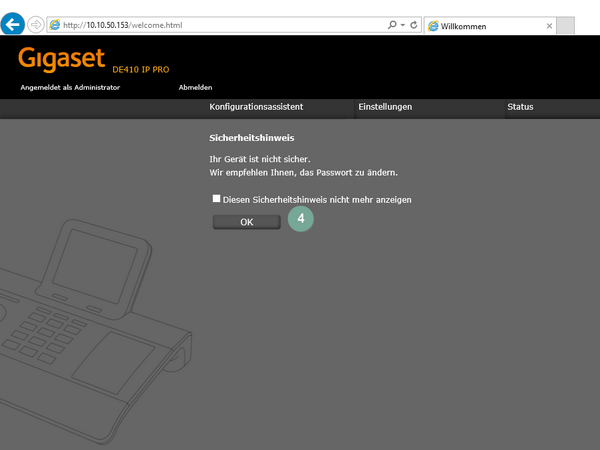The image size is (600, 450).
Task: Open the Konfigurationsassistent menu
Action: coord(256,107)
